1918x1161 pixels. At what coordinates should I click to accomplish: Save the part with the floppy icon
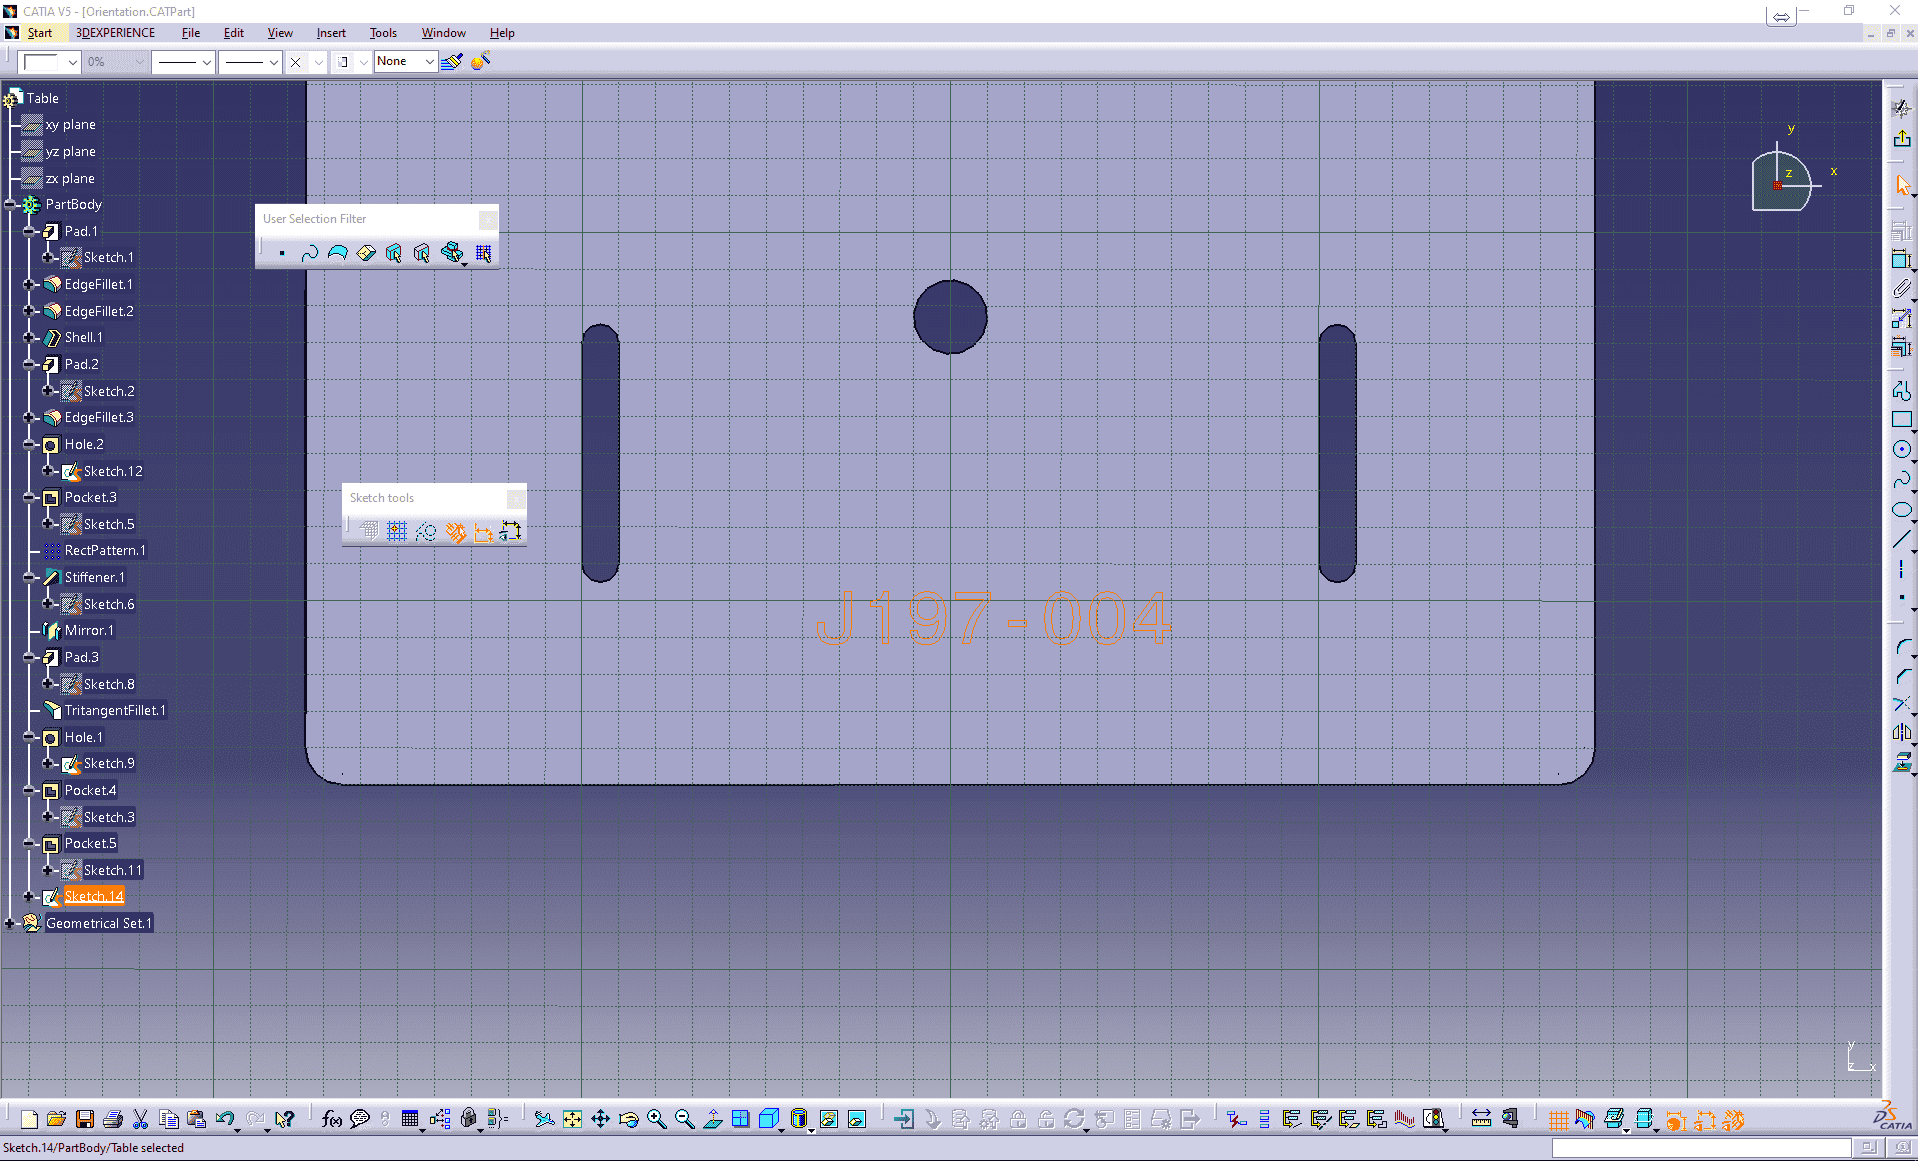(x=85, y=1119)
